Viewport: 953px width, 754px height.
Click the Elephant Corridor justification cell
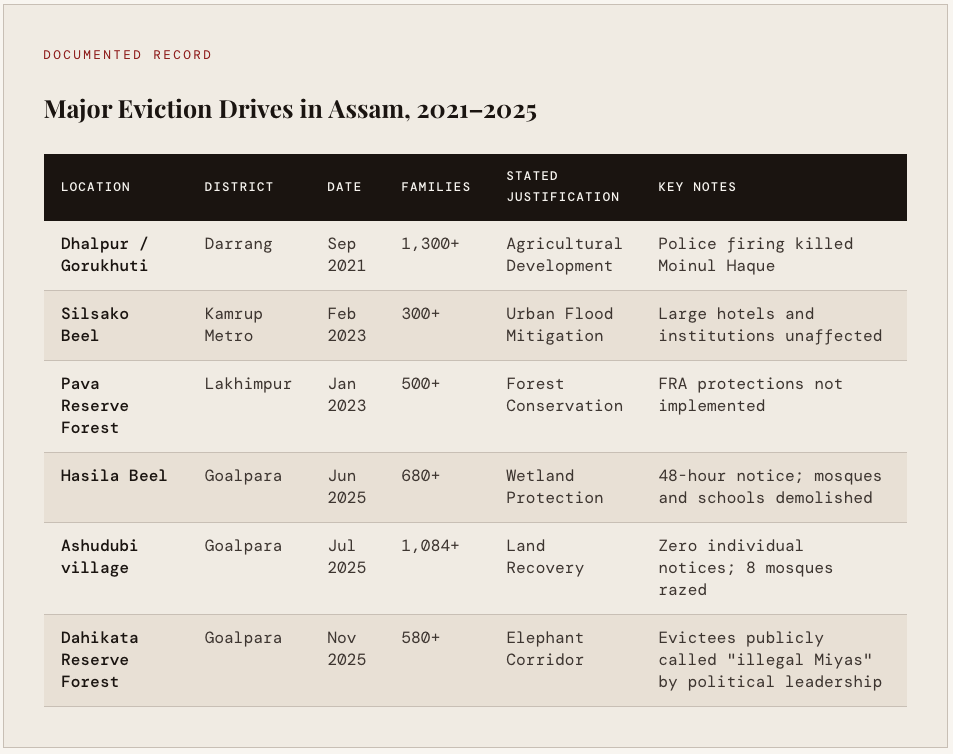click(x=545, y=649)
